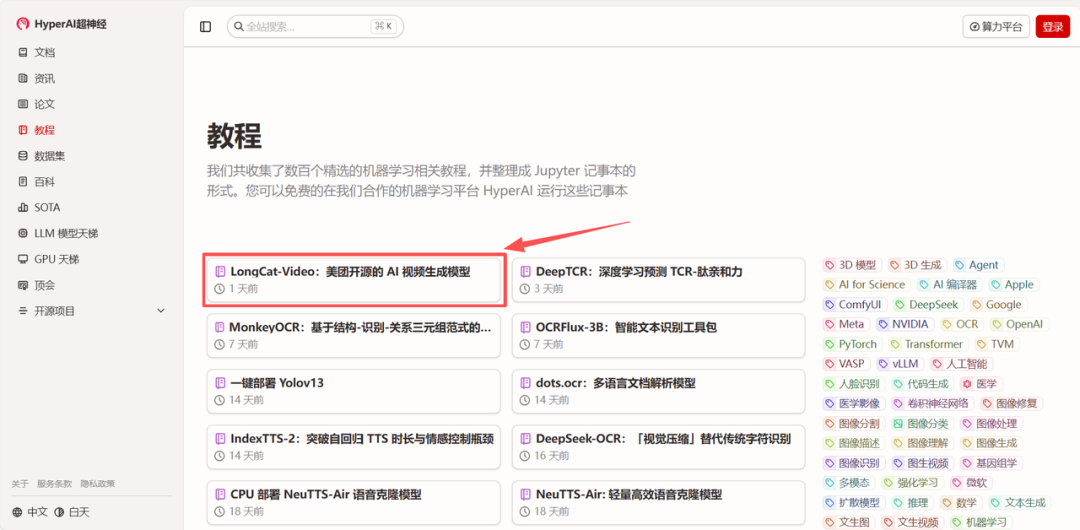Expand the 开源项目 menu

(x=90, y=311)
